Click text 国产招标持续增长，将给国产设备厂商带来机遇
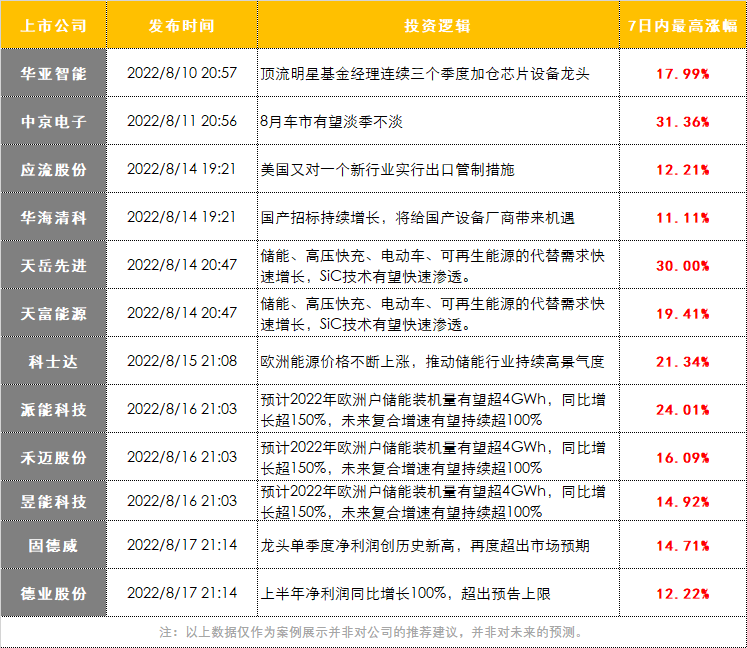Image resolution: width=747 pixels, height=648 pixels. pos(417,218)
